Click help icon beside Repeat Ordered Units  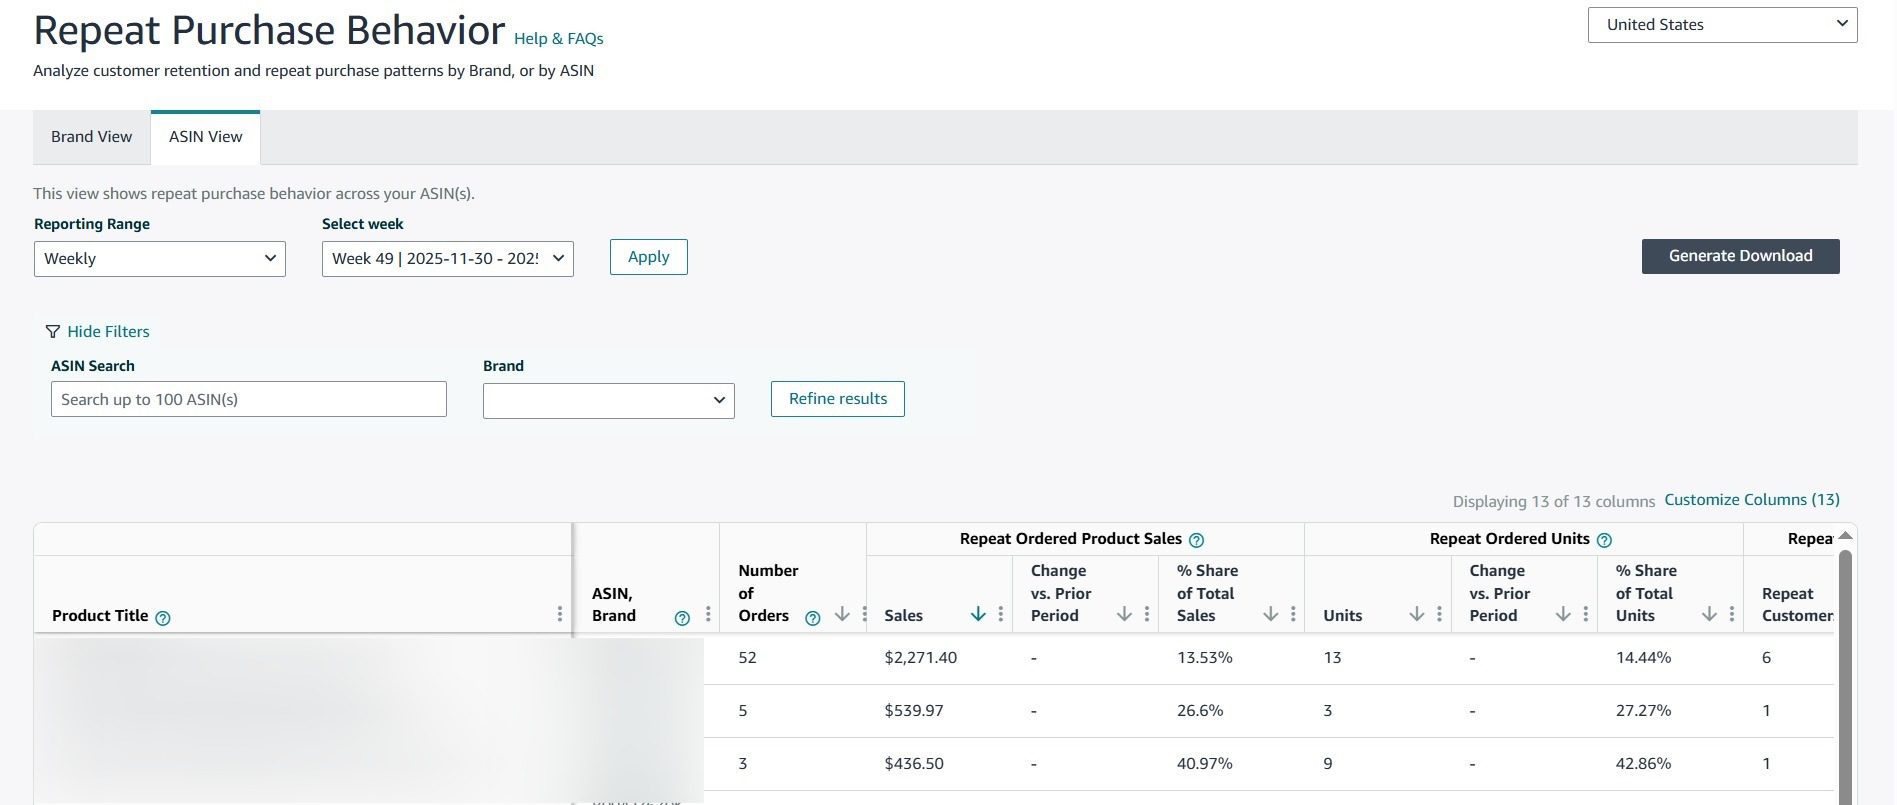pyautogui.click(x=1604, y=540)
